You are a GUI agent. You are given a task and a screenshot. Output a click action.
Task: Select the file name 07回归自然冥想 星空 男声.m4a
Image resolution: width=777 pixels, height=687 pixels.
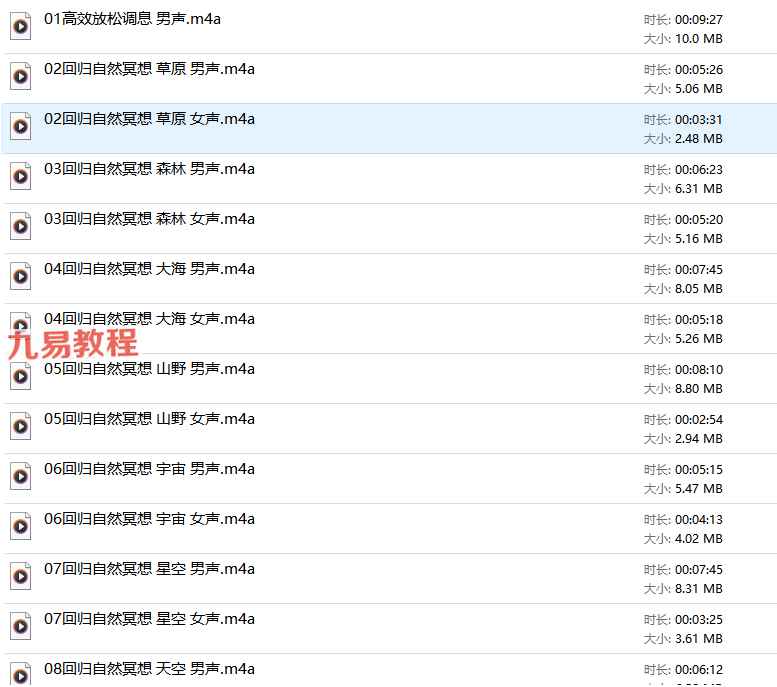[x=149, y=569]
